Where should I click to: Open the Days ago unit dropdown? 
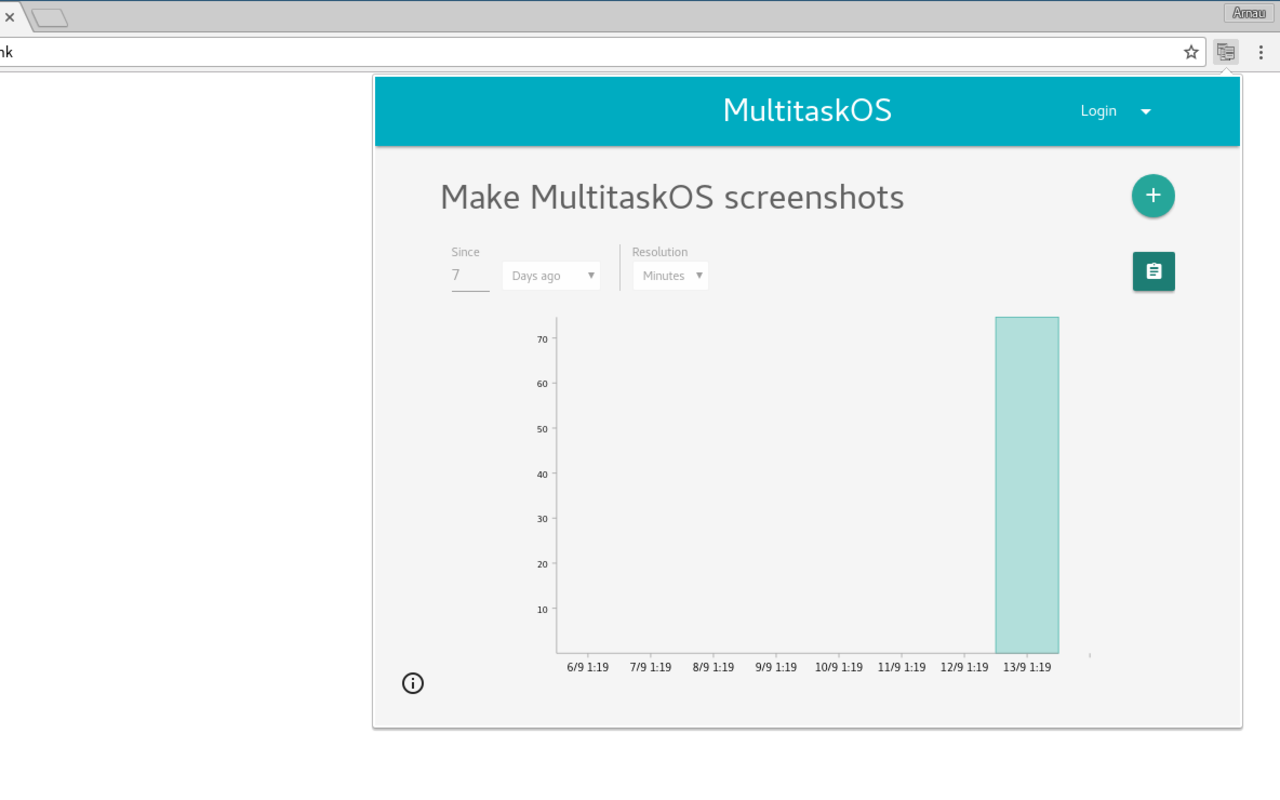(x=551, y=275)
